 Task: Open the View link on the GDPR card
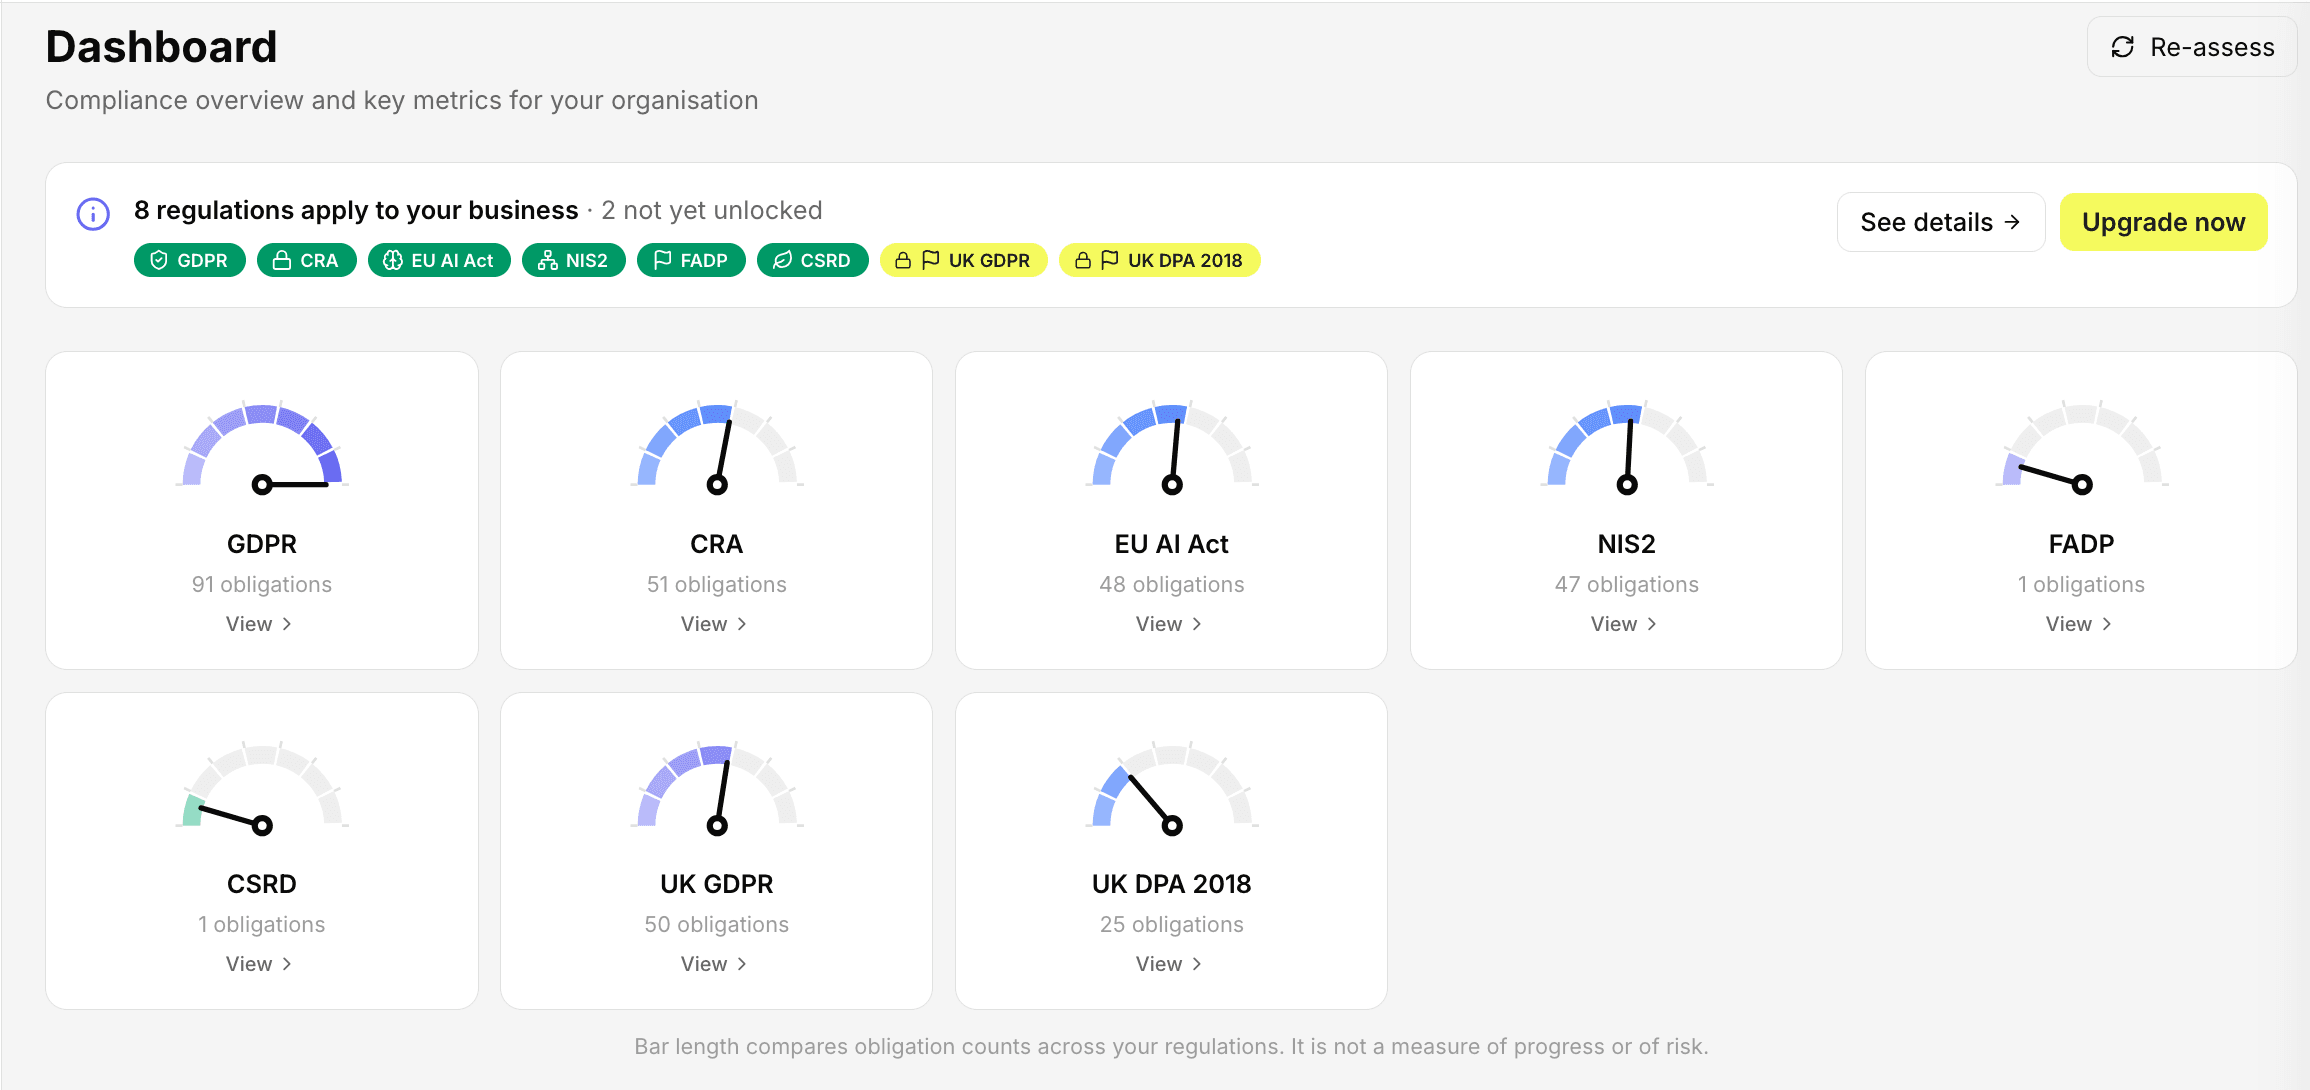[x=259, y=624]
